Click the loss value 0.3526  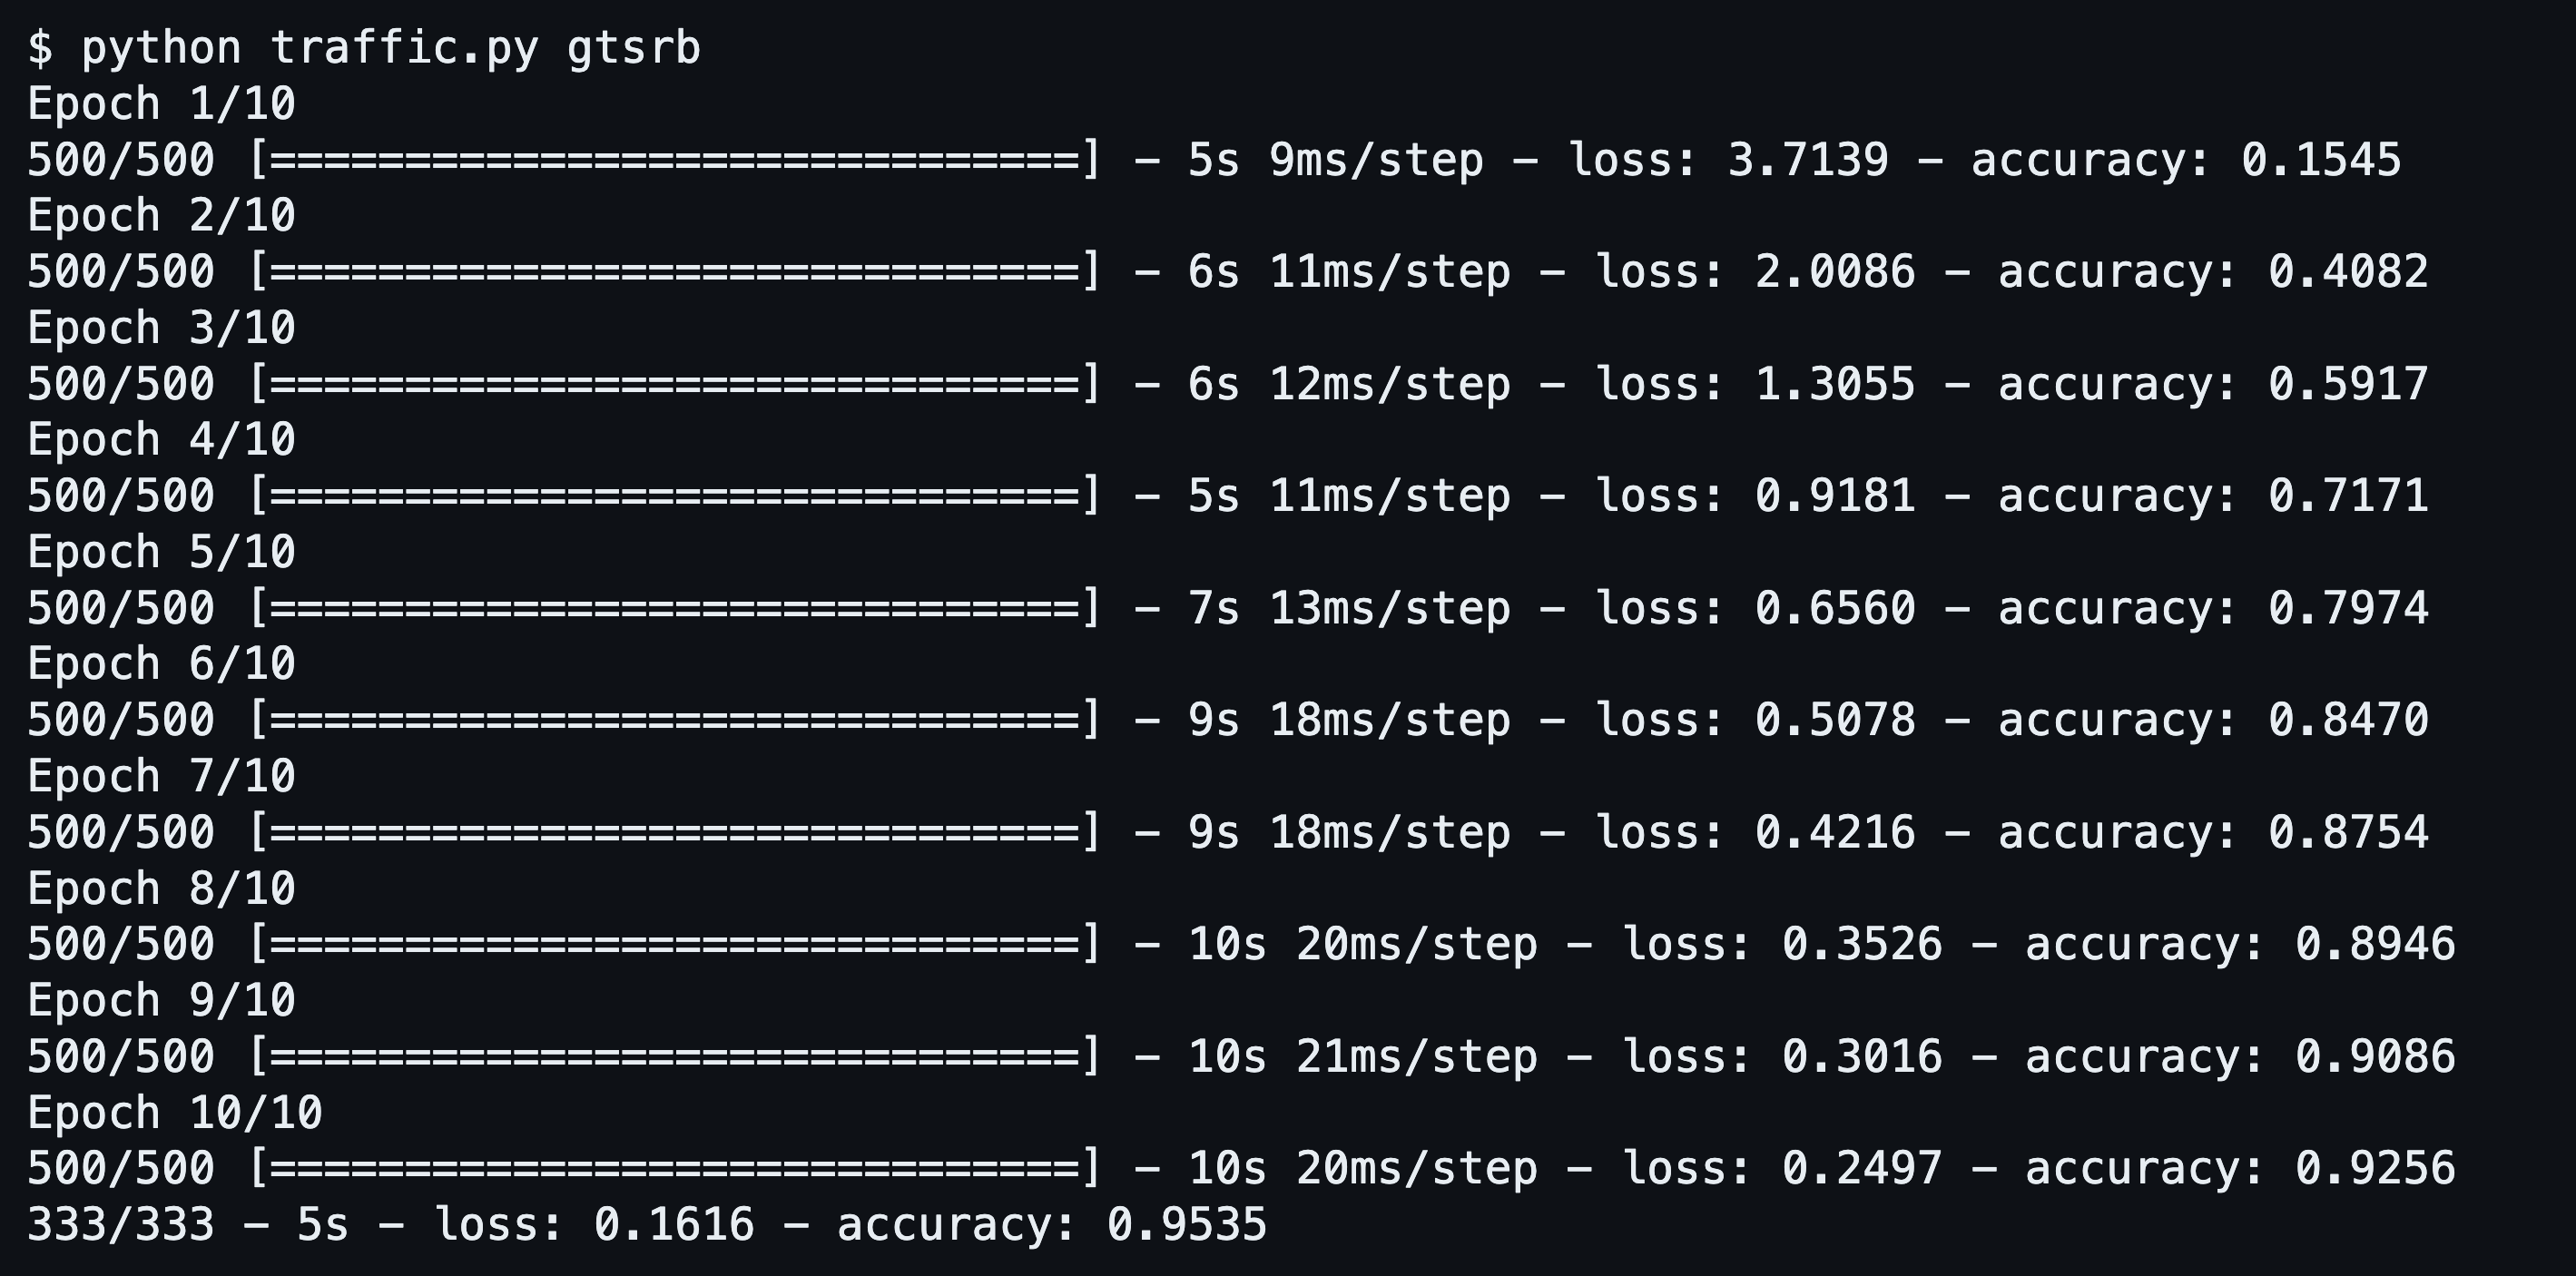coord(1862,944)
